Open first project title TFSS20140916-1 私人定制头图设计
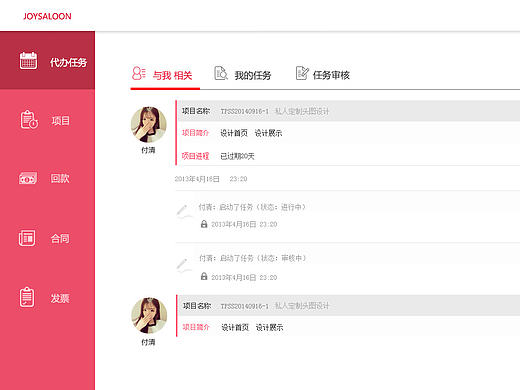The width and height of the screenshot is (520, 390). (x=275, y=111)
